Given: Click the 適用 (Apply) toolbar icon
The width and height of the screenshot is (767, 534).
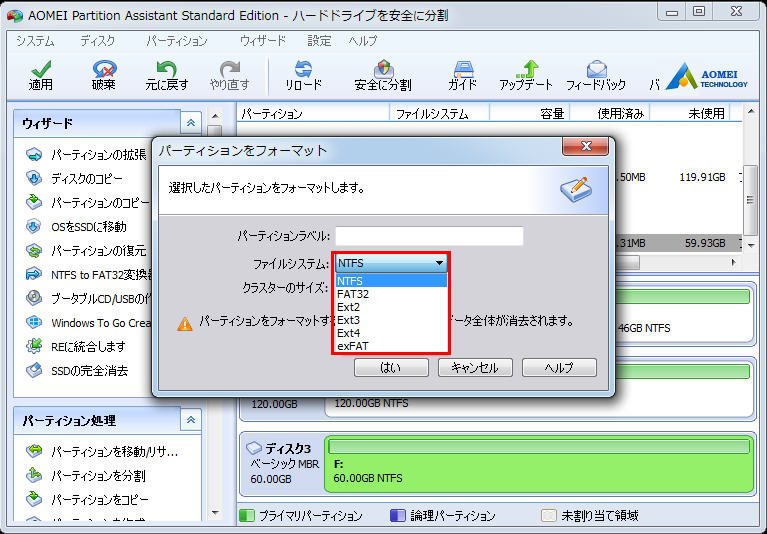Looking at the screenshot, I should pyautogui.click(x=41, y=75).
